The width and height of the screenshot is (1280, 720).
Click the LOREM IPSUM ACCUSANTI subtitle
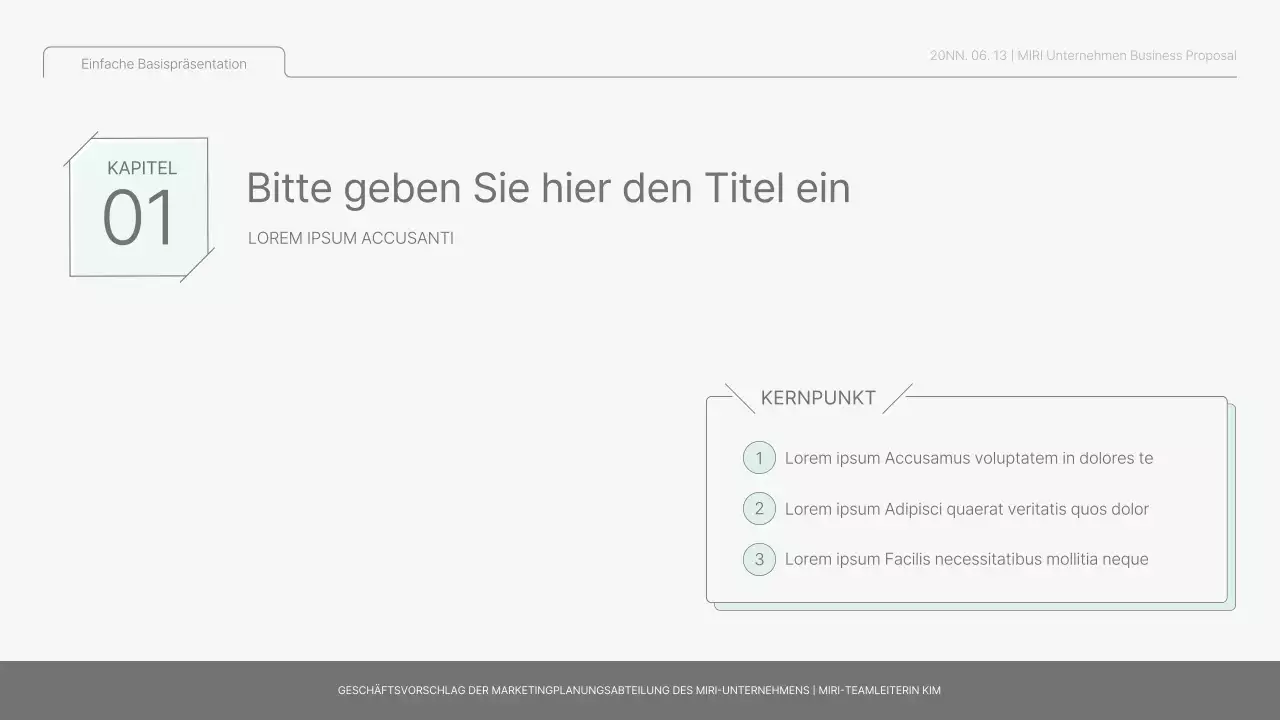tap(351, 238)
